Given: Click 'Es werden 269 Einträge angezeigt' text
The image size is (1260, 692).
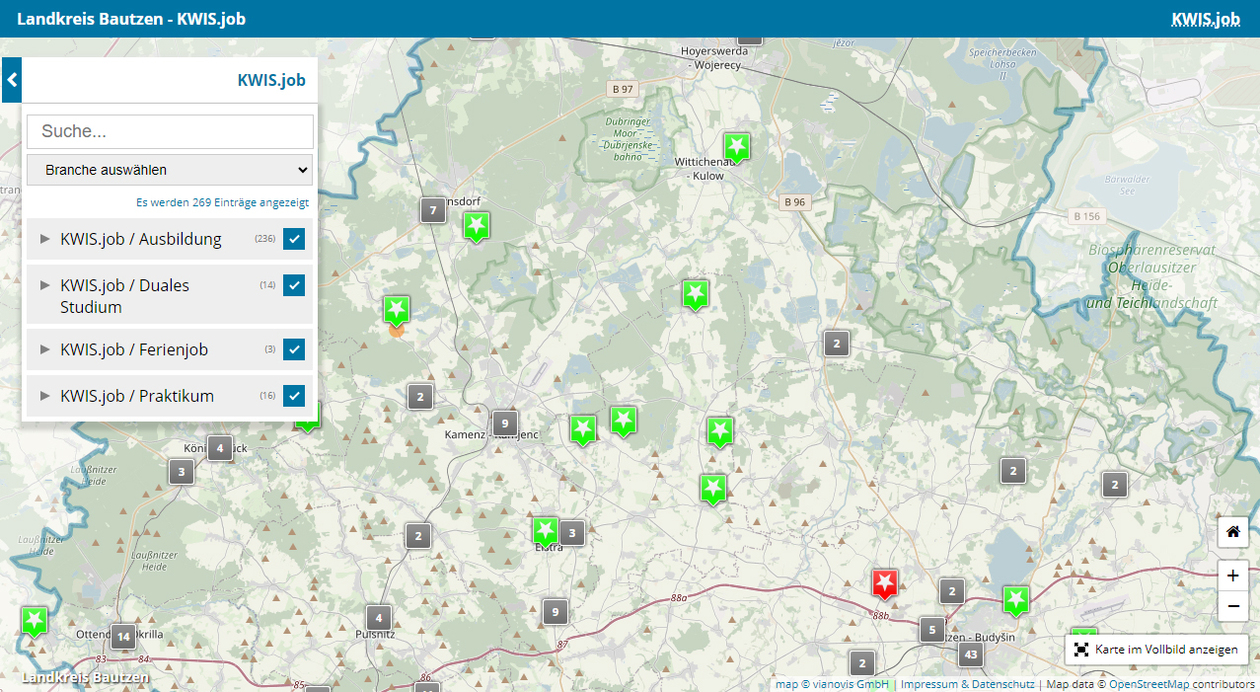Looking at the screenshot, I should (223, 202).
